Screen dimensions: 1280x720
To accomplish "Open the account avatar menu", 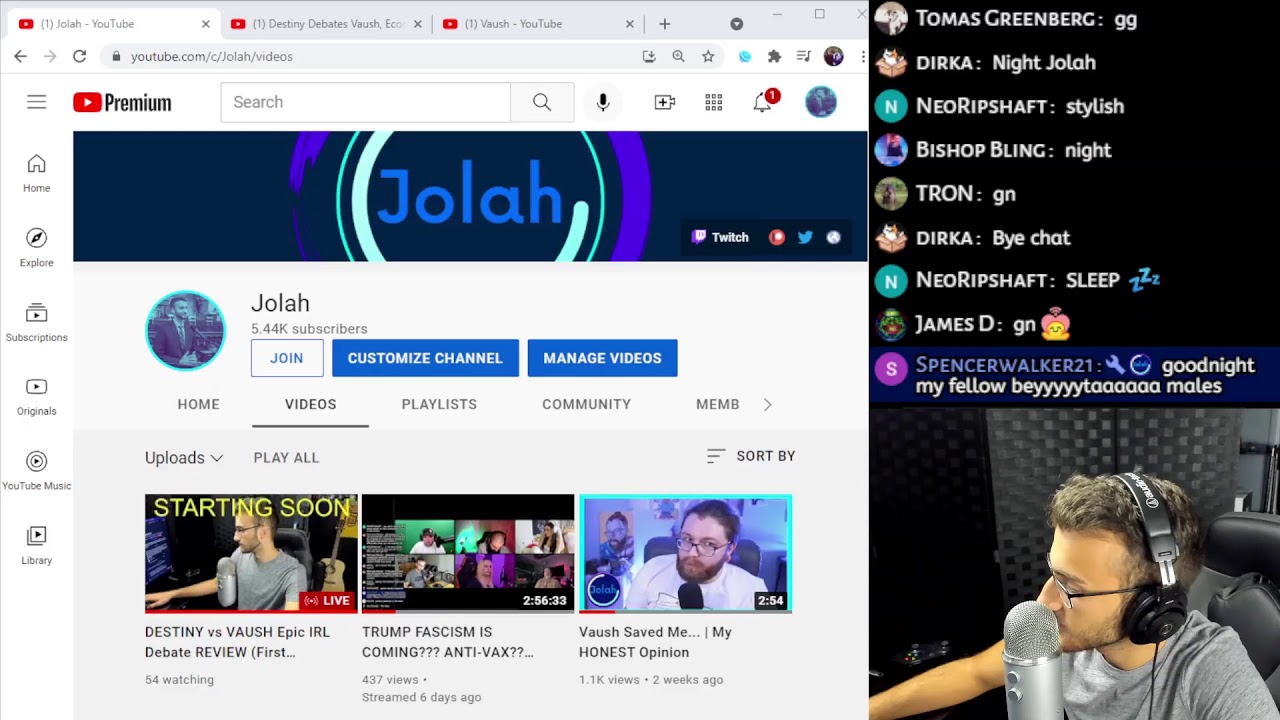I will click(x=821, y=102).
